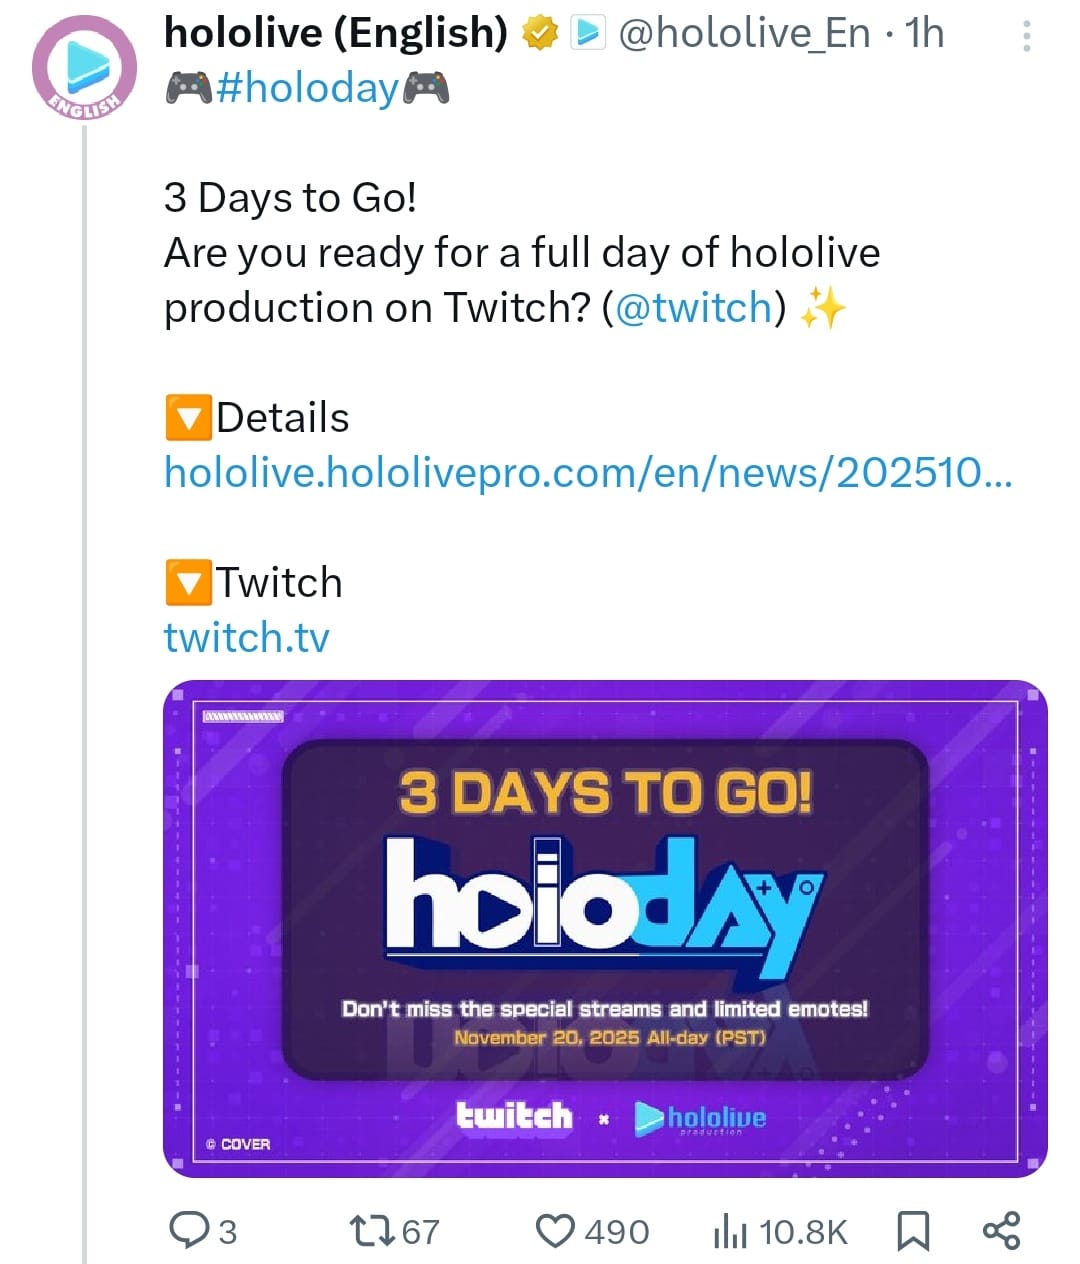Screen dimensions: 1080x1264
Task: Click the hololive (English) display name
Action: pos(337,34)
